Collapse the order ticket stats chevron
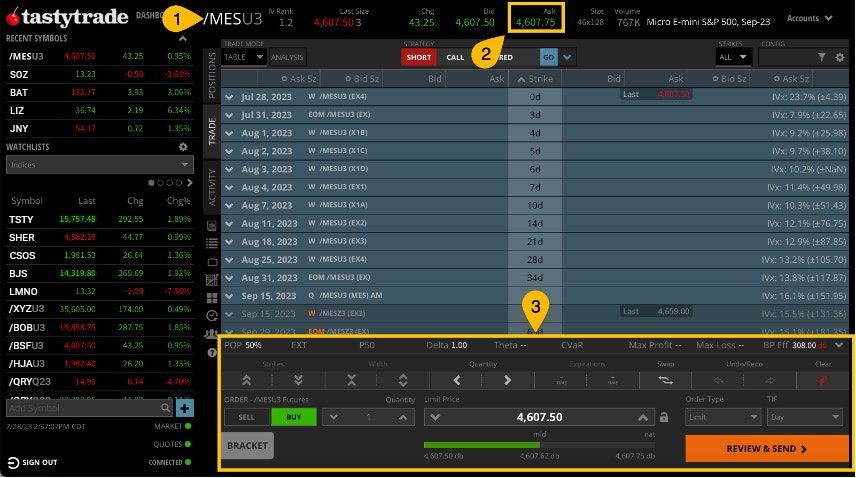Viewport: 856px width, 478px height. pyautogui.click(x=839, y=345)
